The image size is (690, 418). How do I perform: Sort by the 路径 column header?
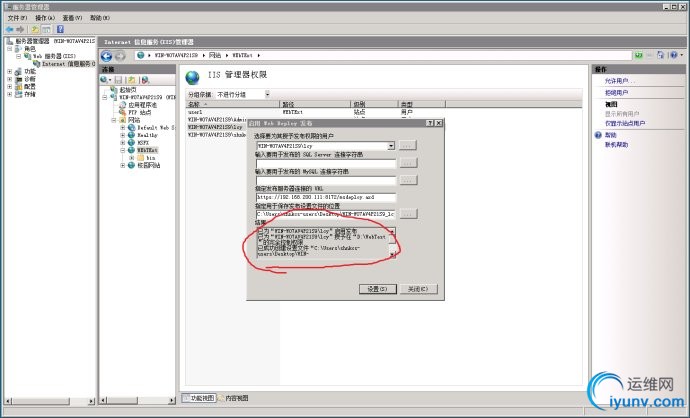point(315,104)
